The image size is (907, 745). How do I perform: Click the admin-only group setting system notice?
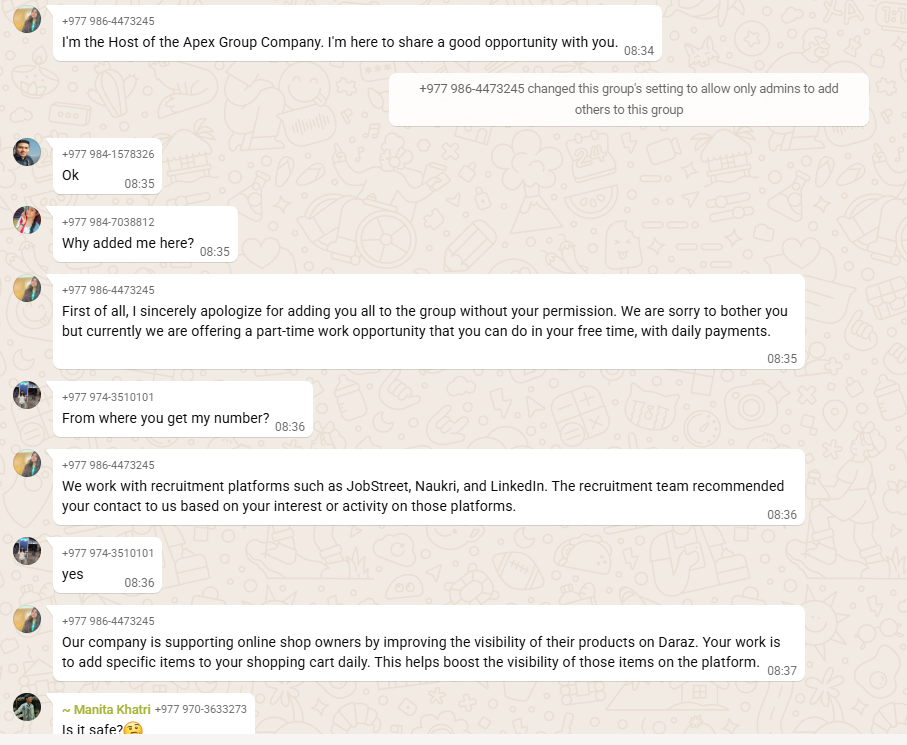click(628, 99)
